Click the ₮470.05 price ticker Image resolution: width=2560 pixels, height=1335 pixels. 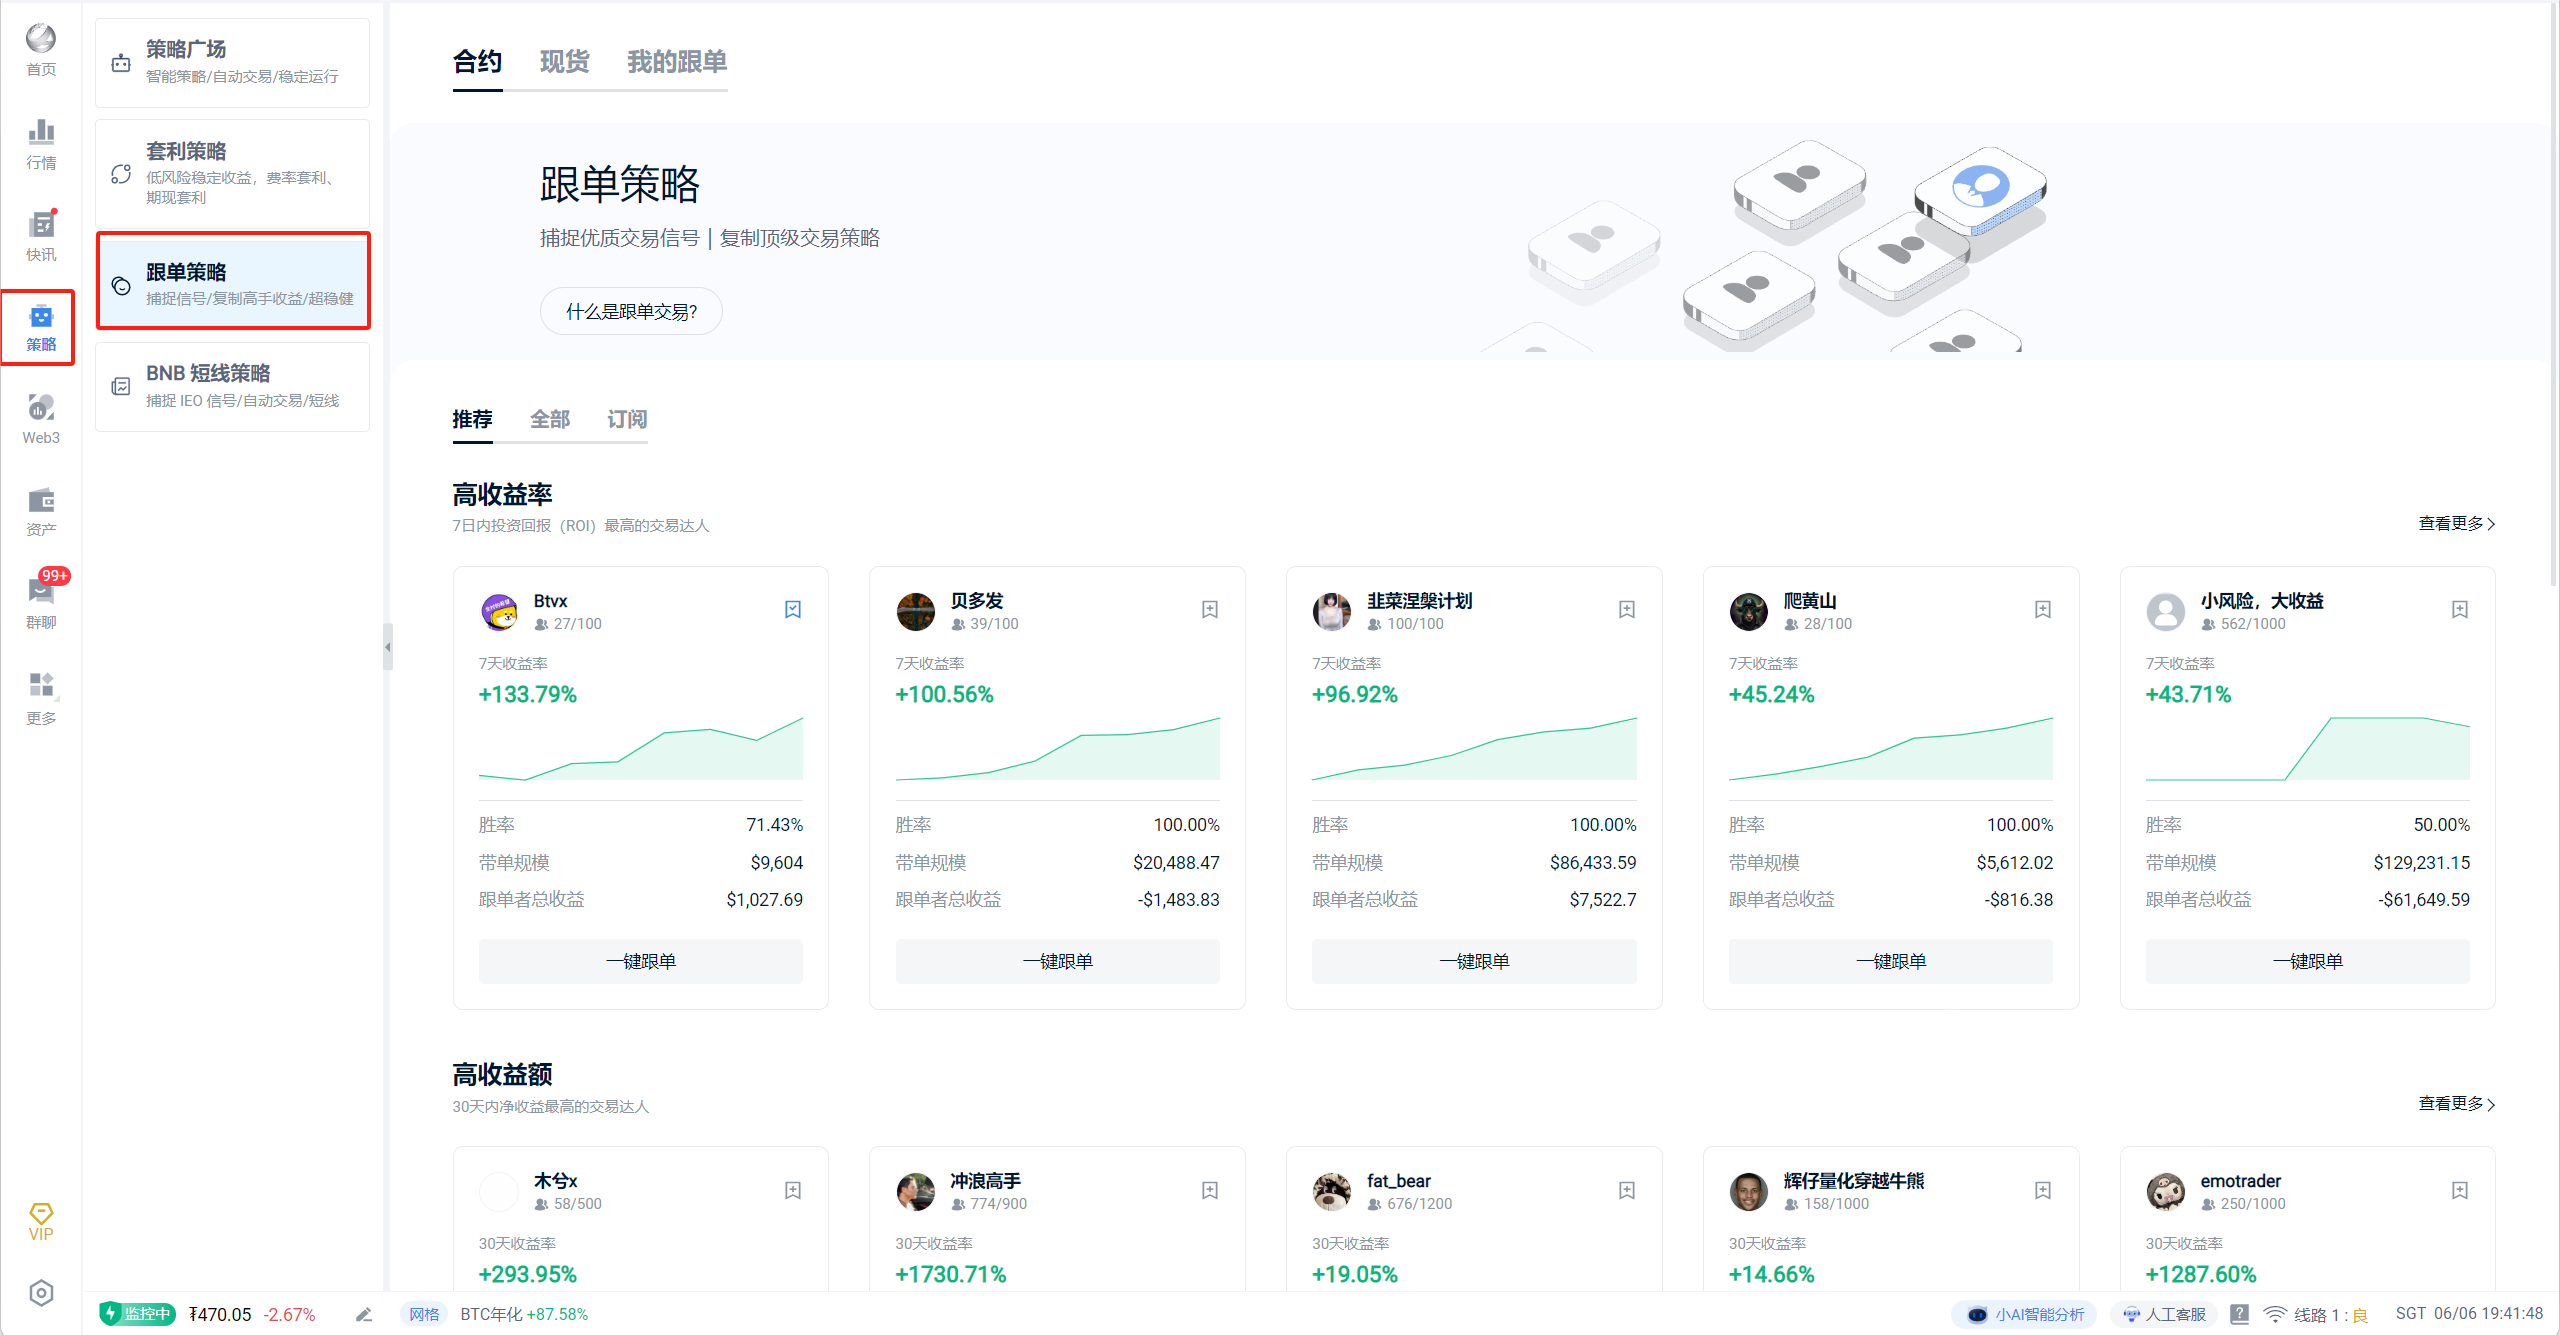(220, 1314)
